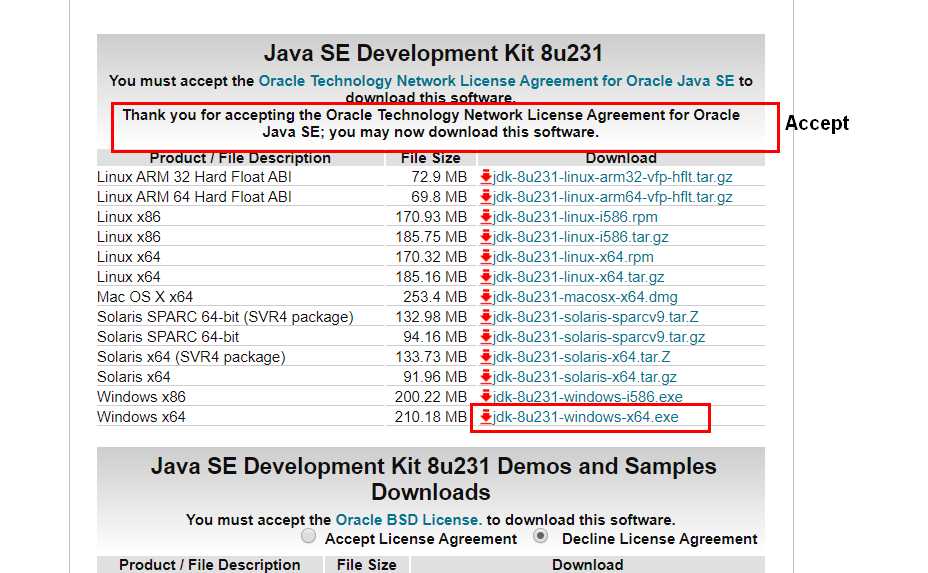This screenshot has height=573, width=928.
Task: Click the Windows x64 row label
Action: tap(141, 417)
